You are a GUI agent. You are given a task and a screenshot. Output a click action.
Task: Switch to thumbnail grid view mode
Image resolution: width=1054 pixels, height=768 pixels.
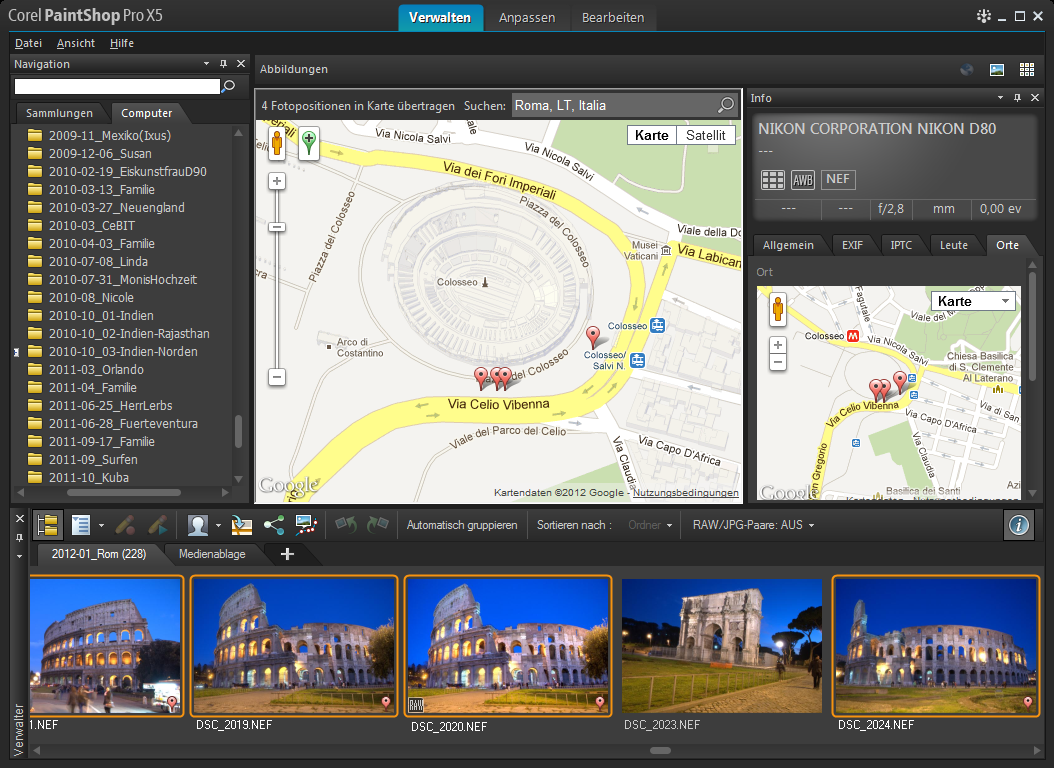coord(1026,70)
